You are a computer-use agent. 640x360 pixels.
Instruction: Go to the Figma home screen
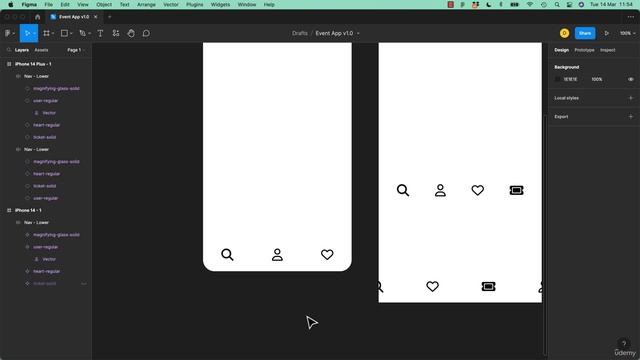(38, 17)
